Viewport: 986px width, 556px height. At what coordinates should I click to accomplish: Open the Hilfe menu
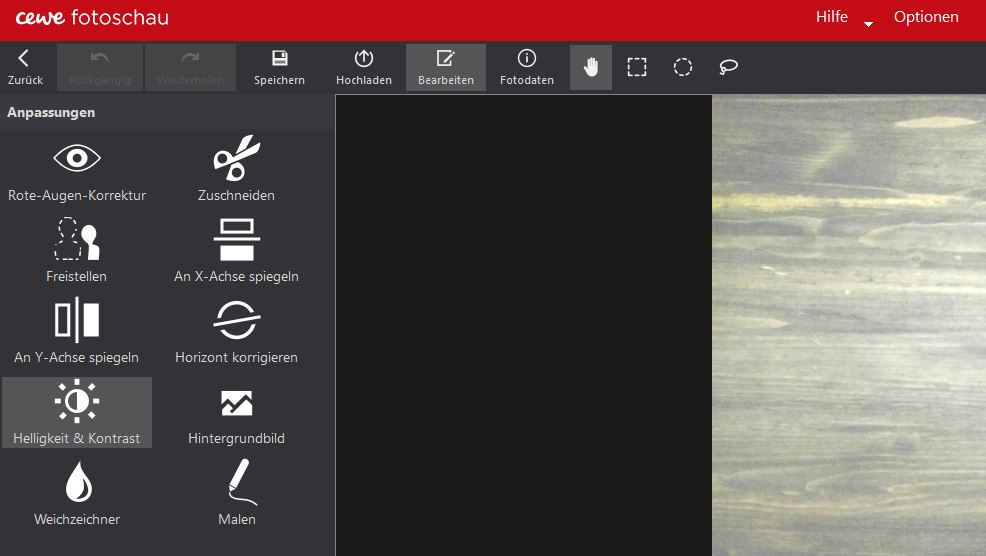click(831, 17)
